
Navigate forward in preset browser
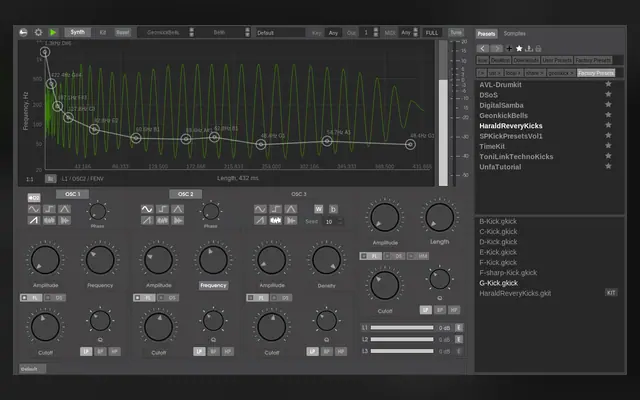[x=497, y=49]
